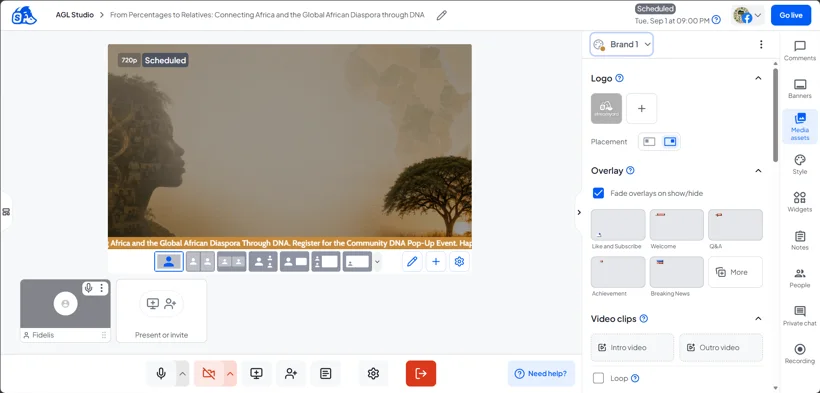This screenshot has width=820, height=393.
Task: Select the Welcome overlay
Action: pos(677,225)
